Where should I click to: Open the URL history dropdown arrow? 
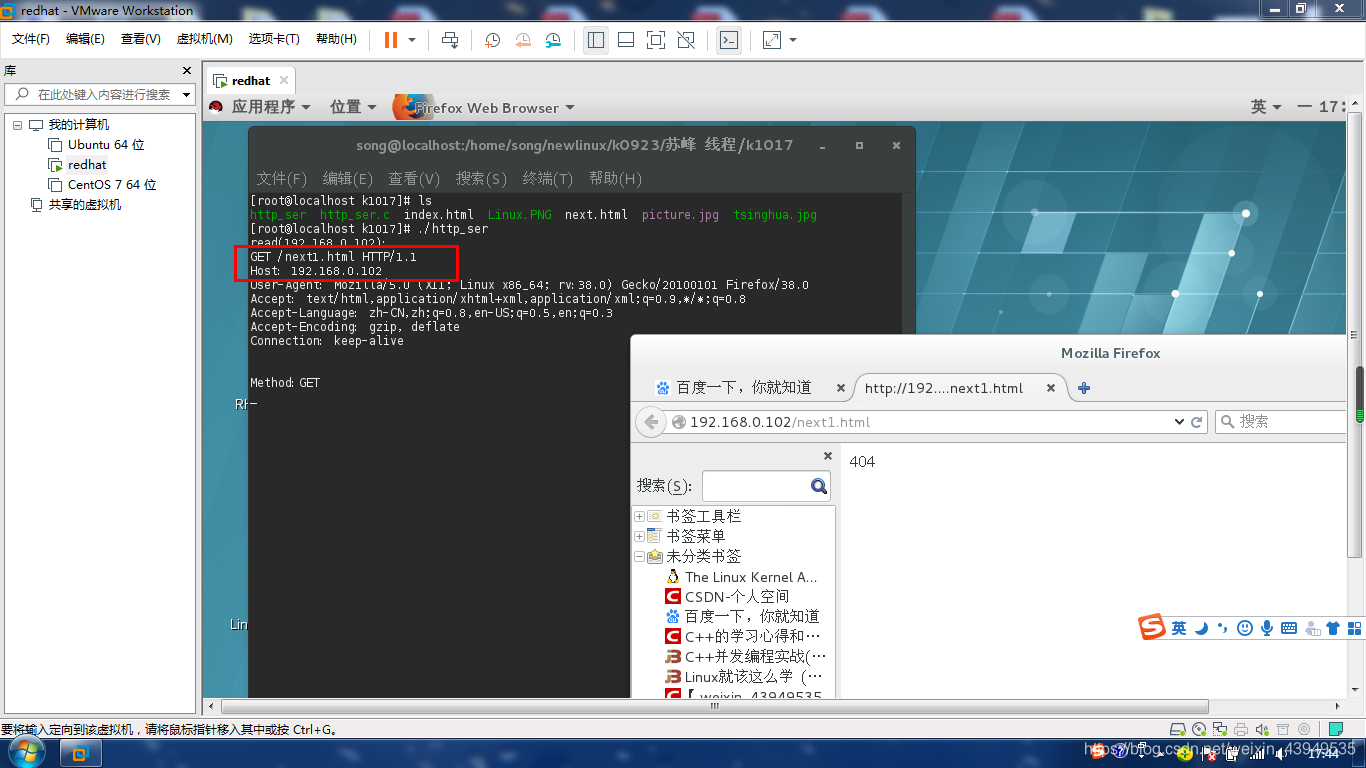point(1179,422)
